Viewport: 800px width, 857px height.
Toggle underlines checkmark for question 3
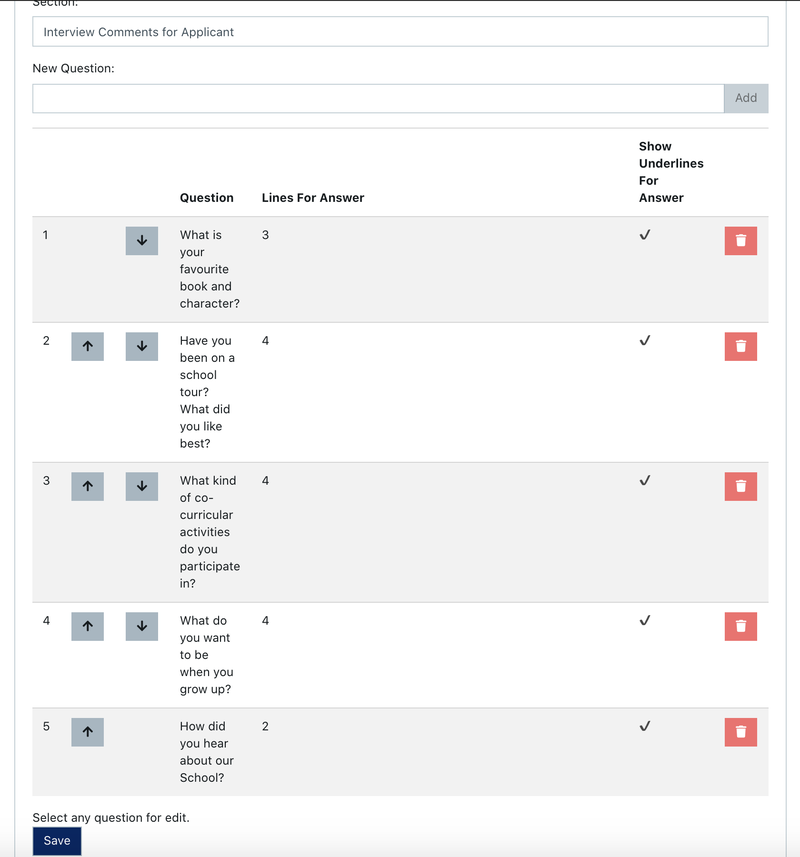645,481
